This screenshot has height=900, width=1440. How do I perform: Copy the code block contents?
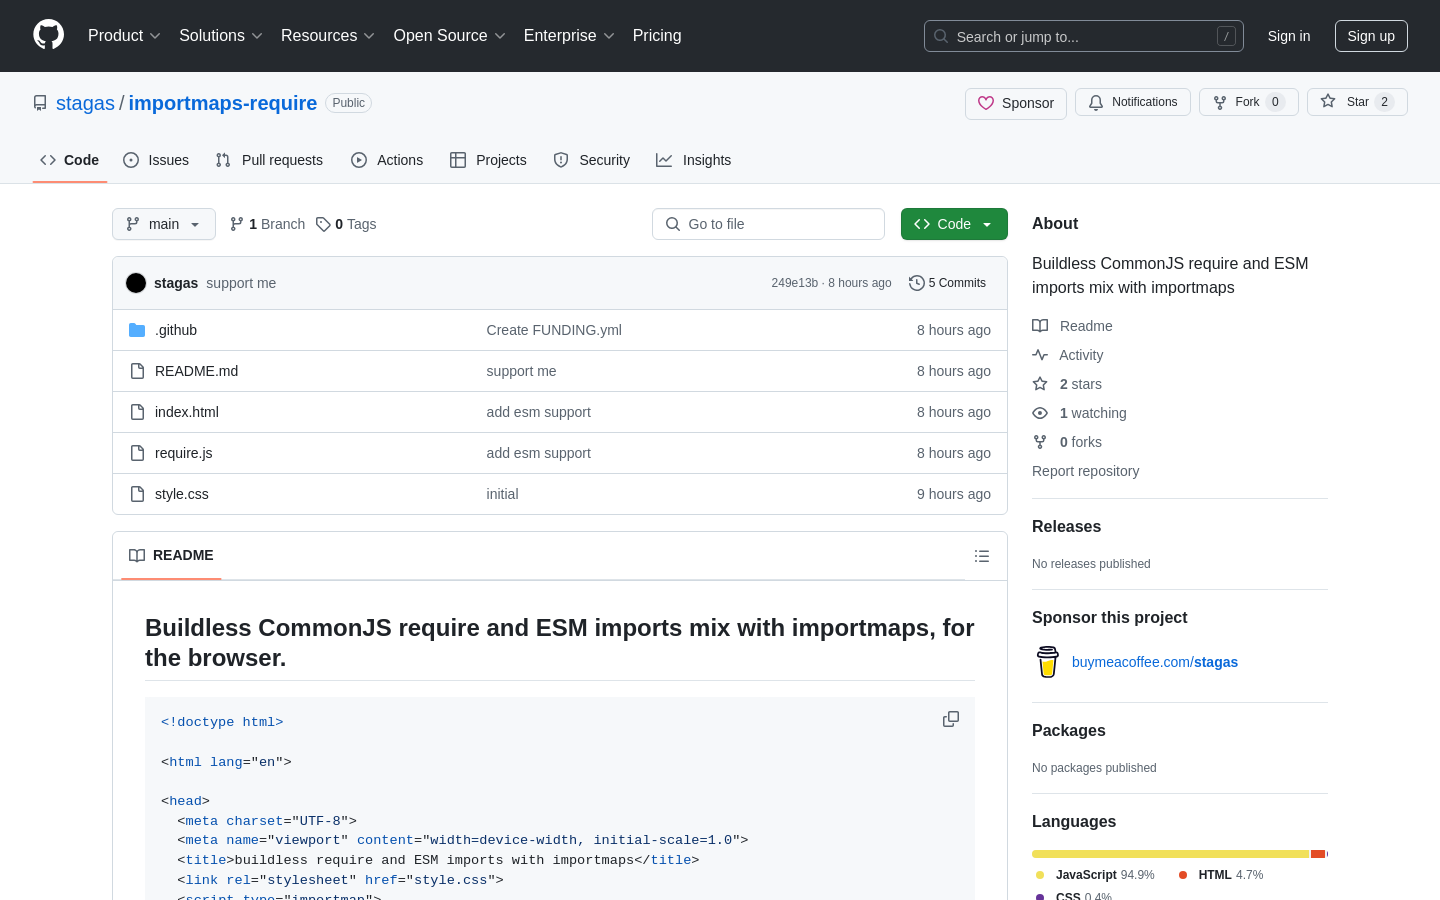coord(951,719)
